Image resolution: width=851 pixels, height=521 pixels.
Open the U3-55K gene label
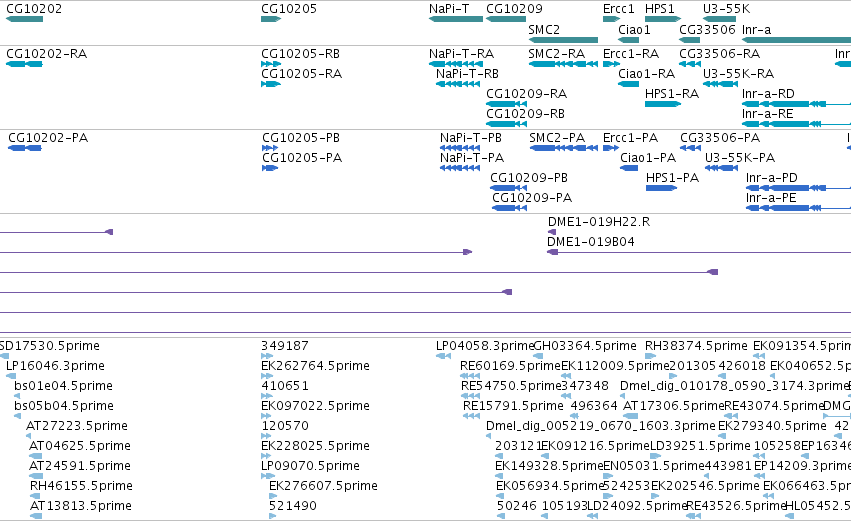[726, 9]
